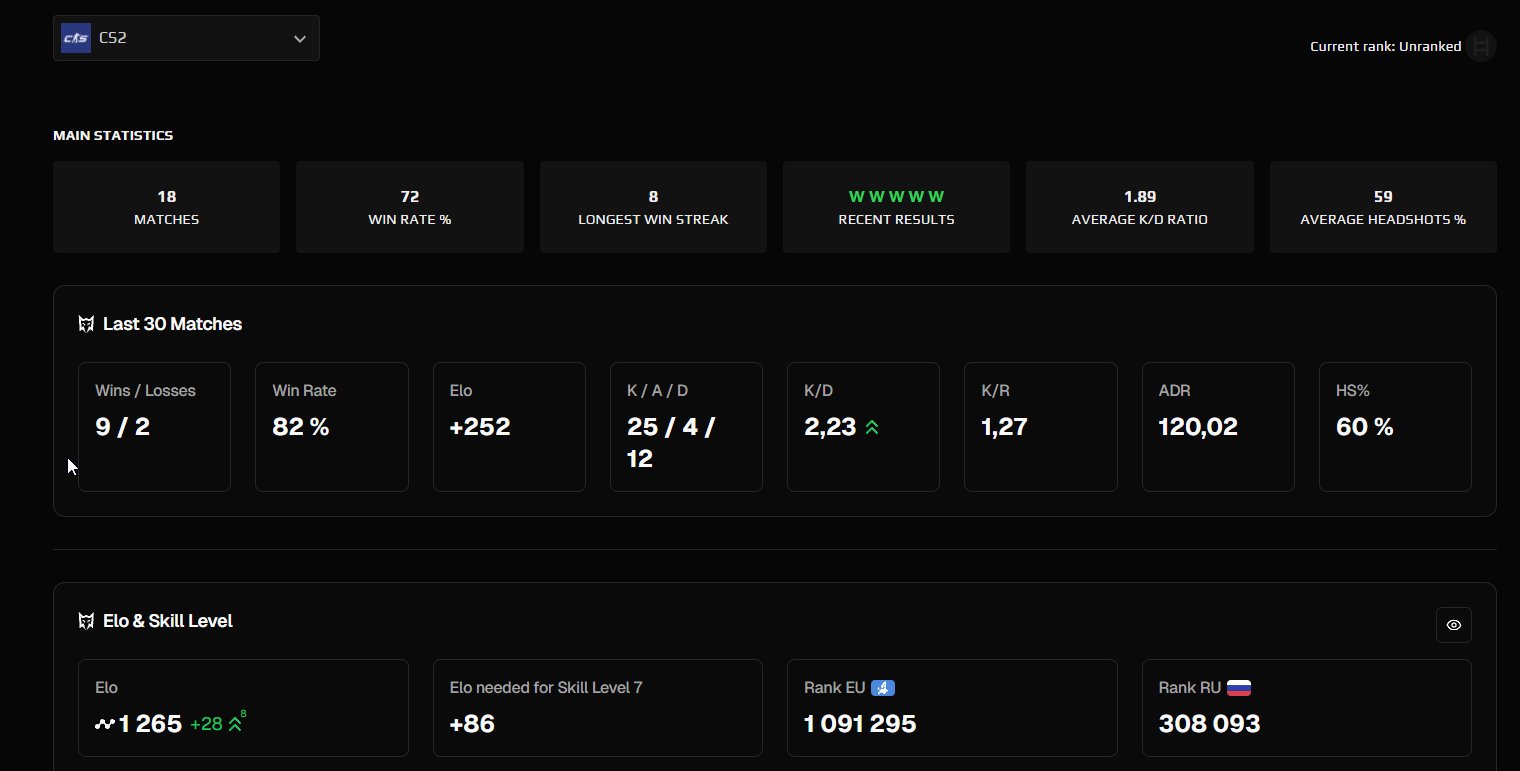Click the Elo & Skill Level heading
Image resolution: width=1520 pixels, height=771 pixels.
(x=168, y=621)
